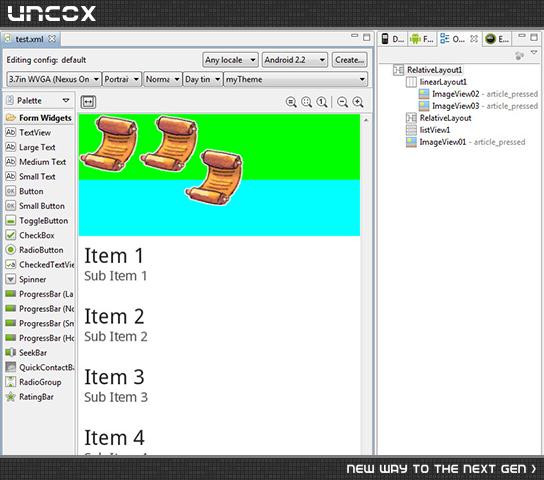Open the Android 2.2 target dropdown

(295, 60)
